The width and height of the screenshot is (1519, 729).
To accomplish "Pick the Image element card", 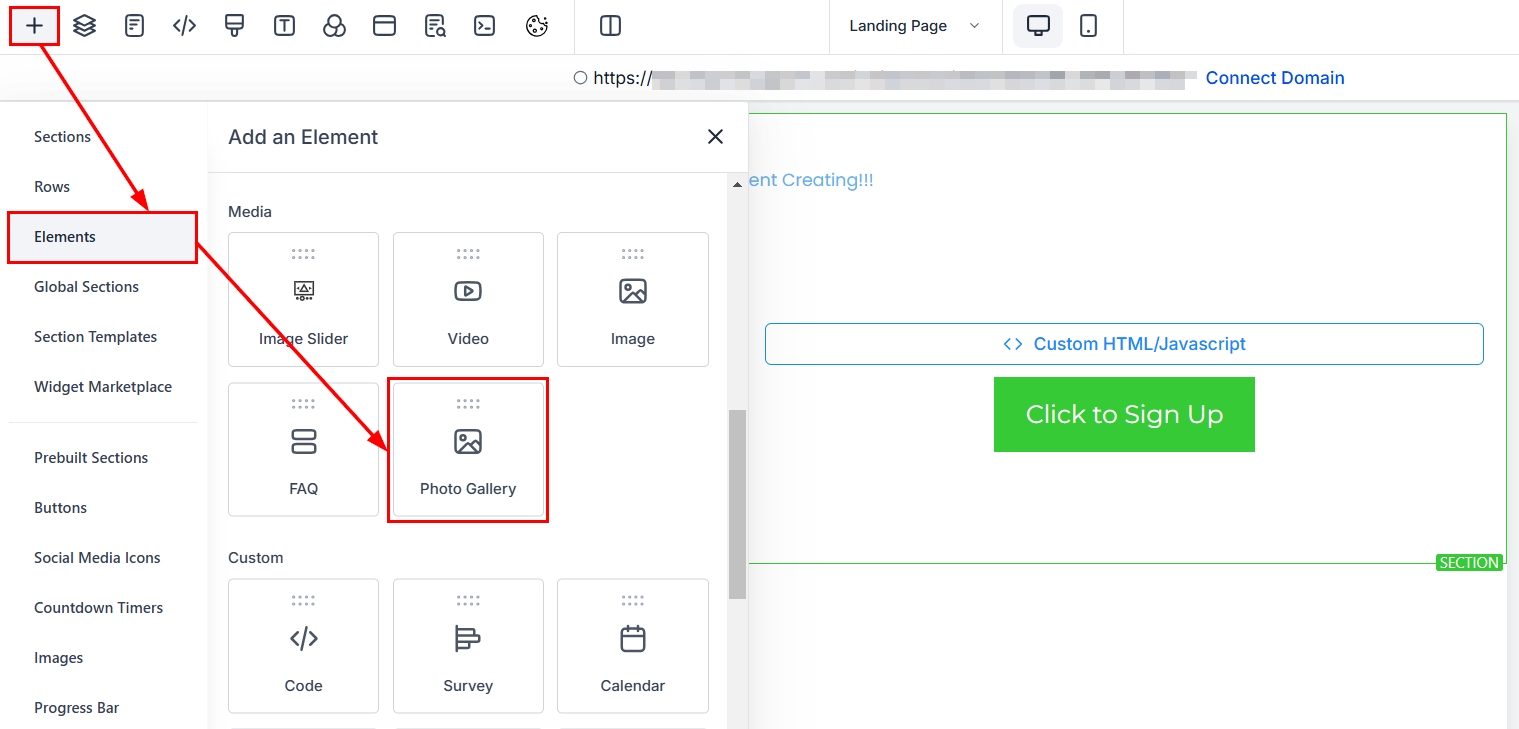I will (x=633, y=299).
